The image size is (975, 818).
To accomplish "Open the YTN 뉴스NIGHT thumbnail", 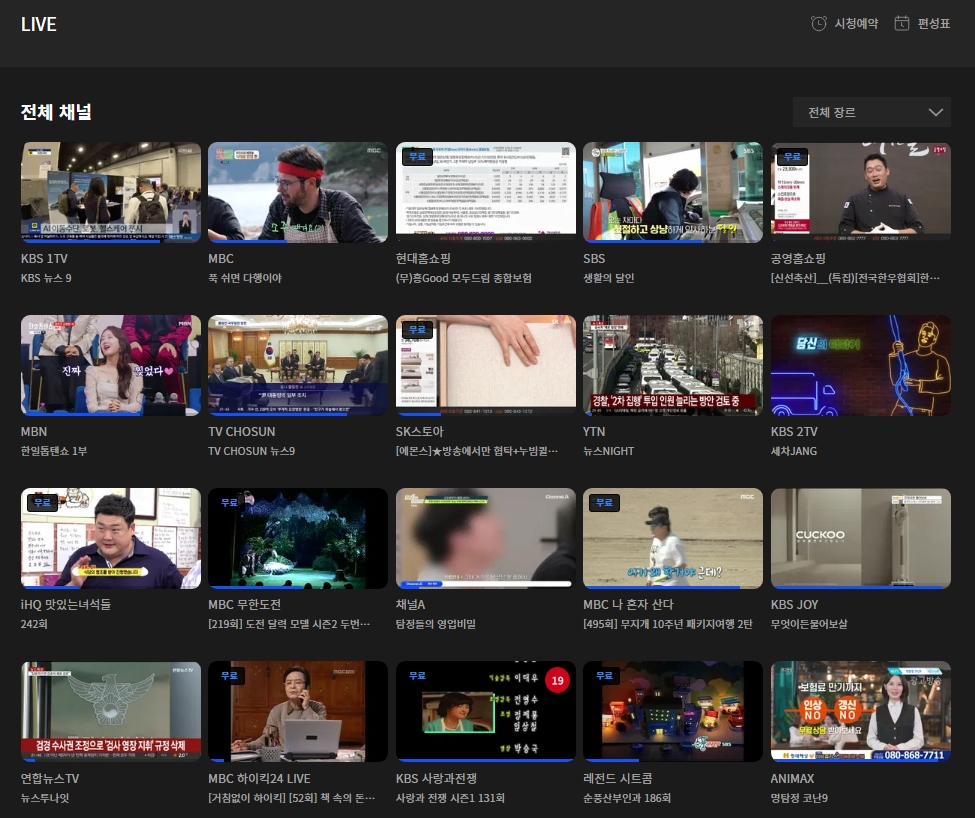I will pyautogui.click(x=673, y=365).
